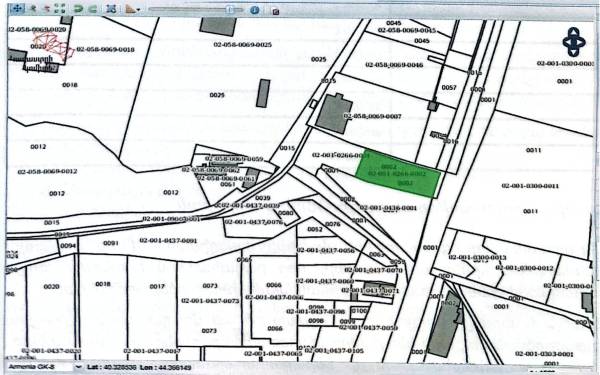
Task: Go to previous map view
Action: pyautogui.click(x=78, y=8)
